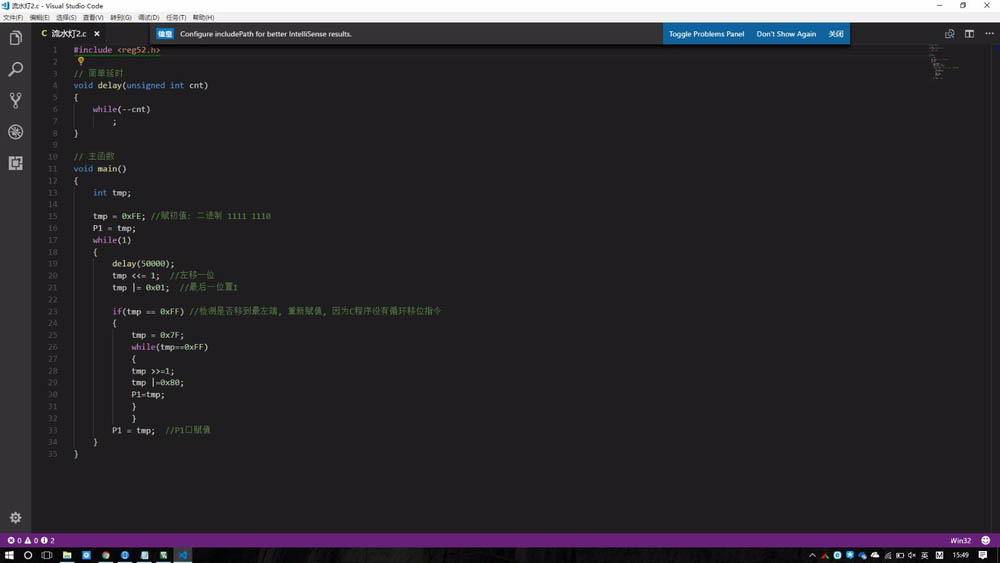Open the Debug view in the activity bar
This screenshot has height=563, width=1000.
click(x=15, y=131)
